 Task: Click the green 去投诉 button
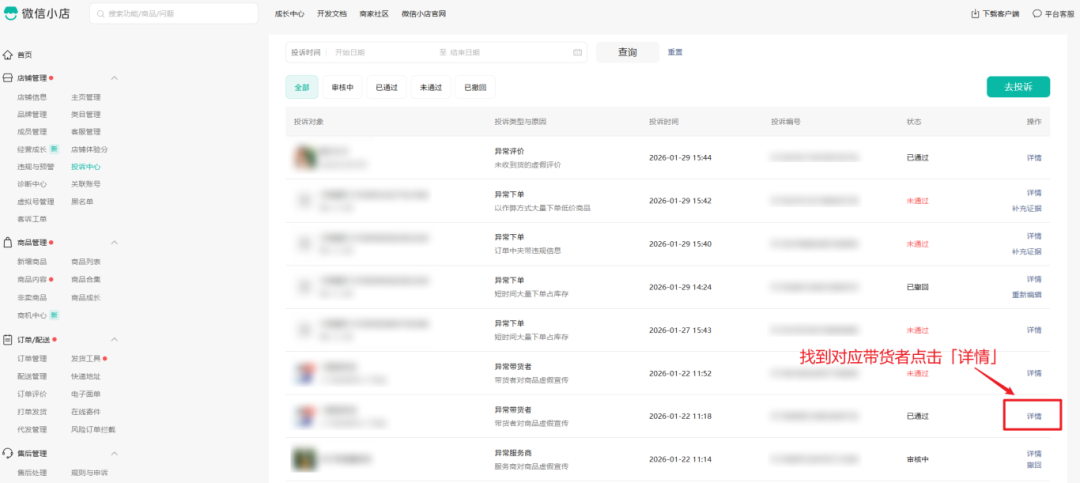1017,87
